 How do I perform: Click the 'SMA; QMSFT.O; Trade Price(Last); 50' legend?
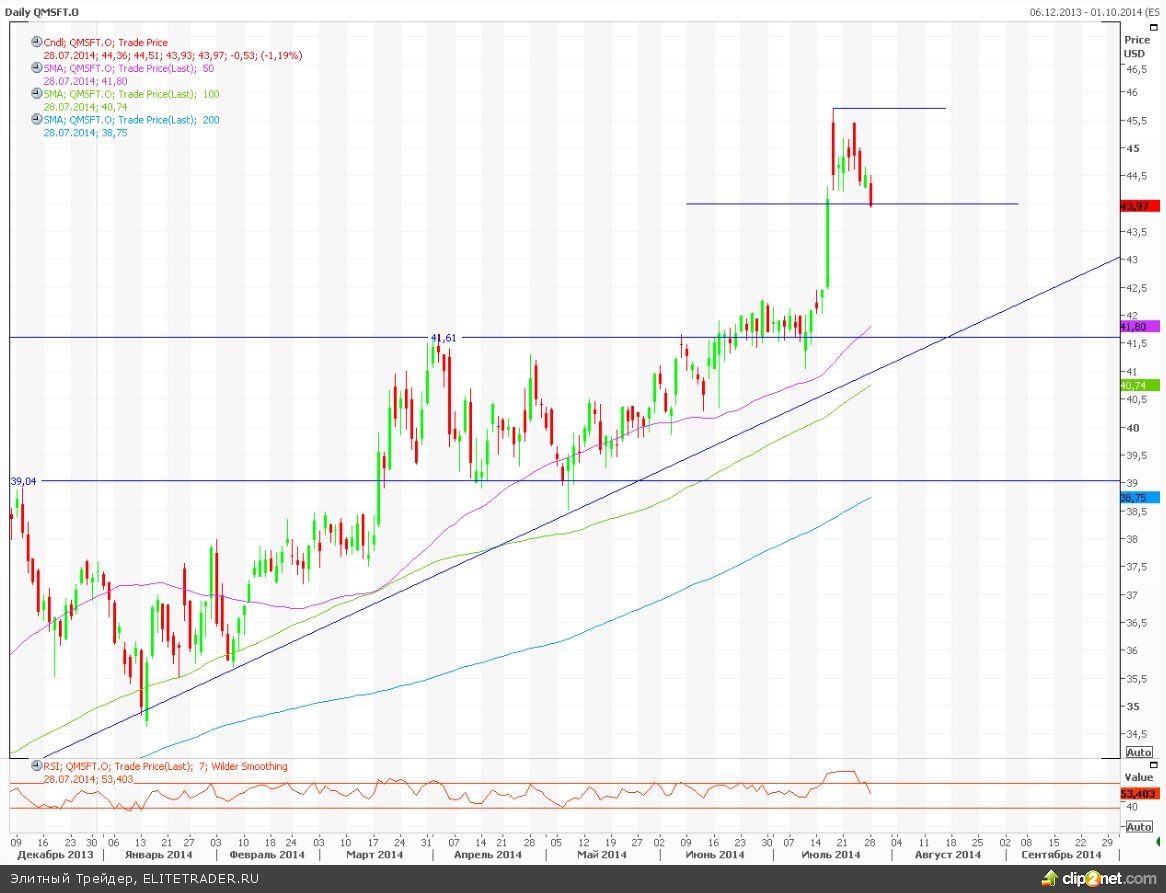[128, 68]
